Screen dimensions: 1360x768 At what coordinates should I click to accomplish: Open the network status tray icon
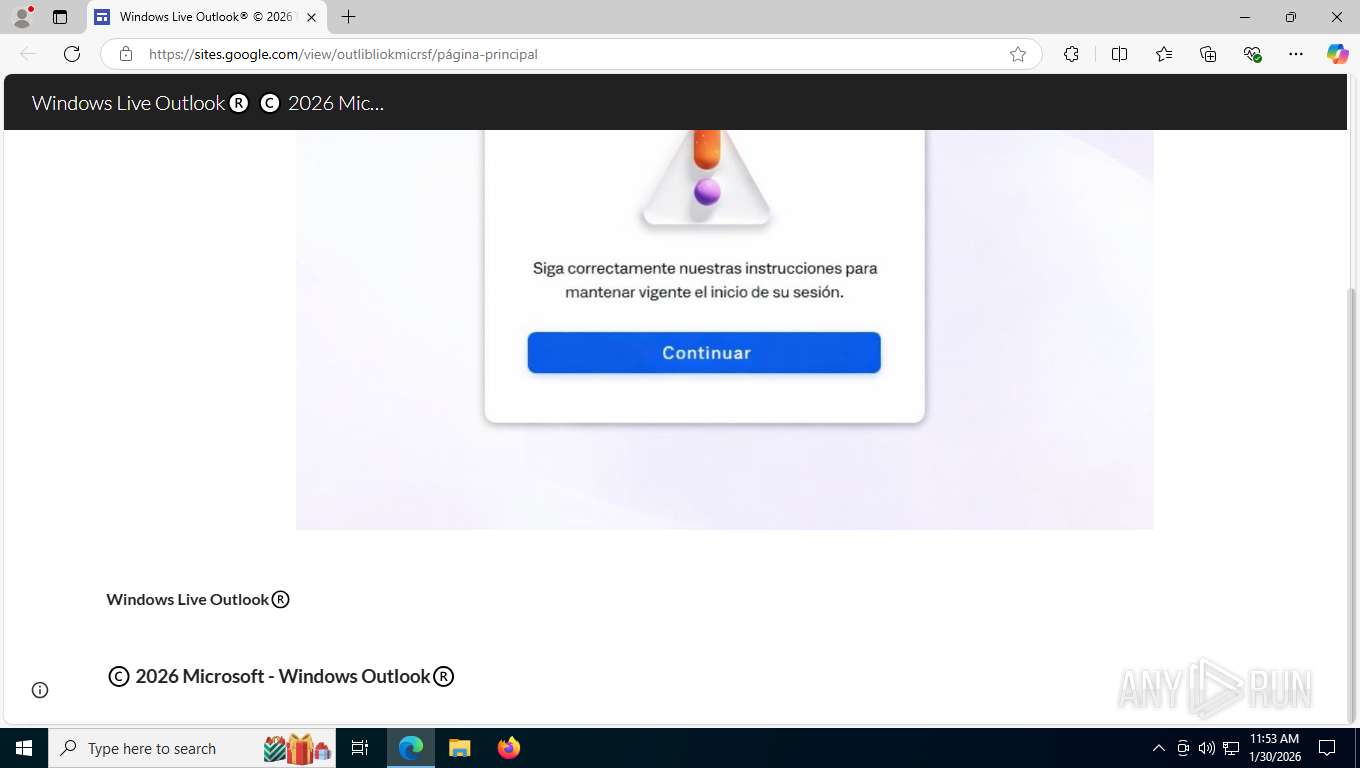[x=1231, y=748]
